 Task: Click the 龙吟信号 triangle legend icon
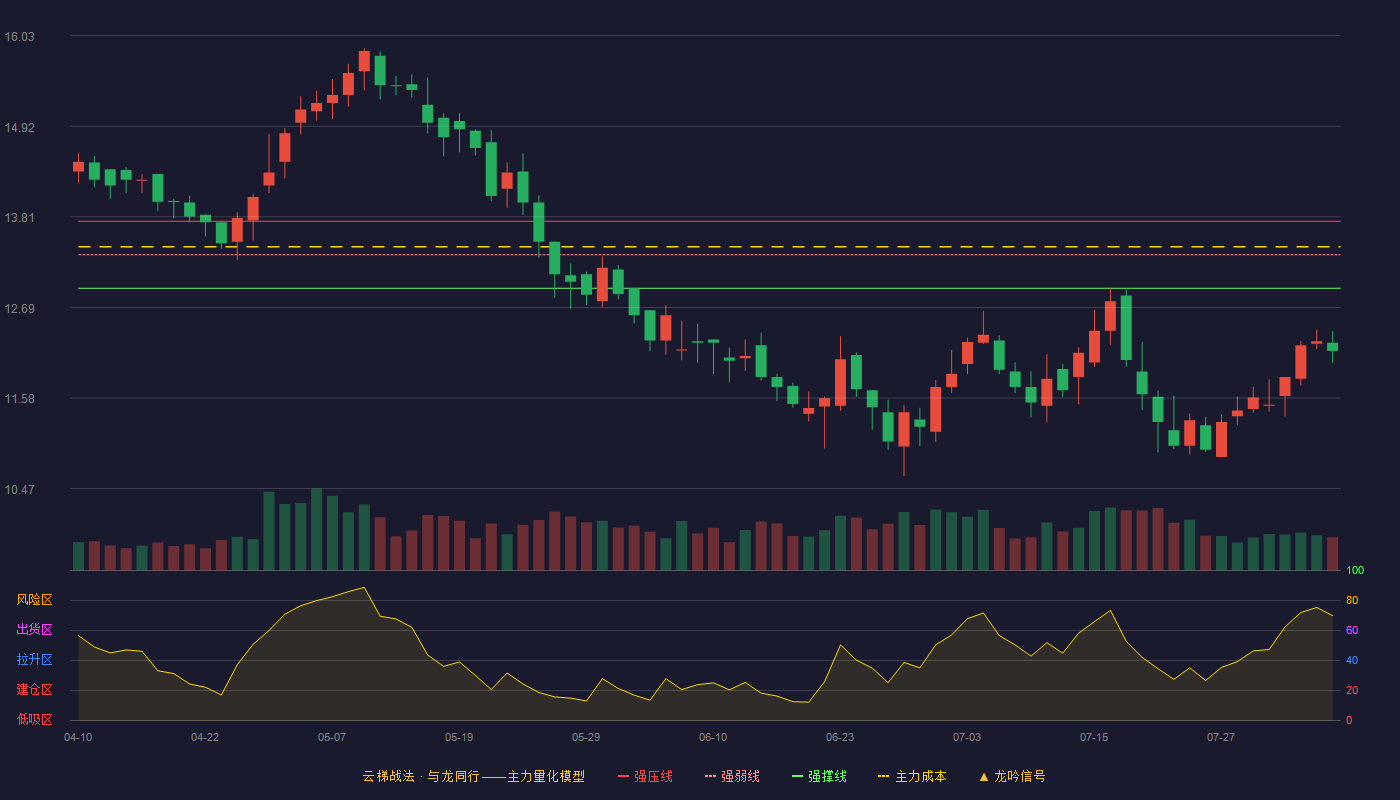(x=984, y=776)
